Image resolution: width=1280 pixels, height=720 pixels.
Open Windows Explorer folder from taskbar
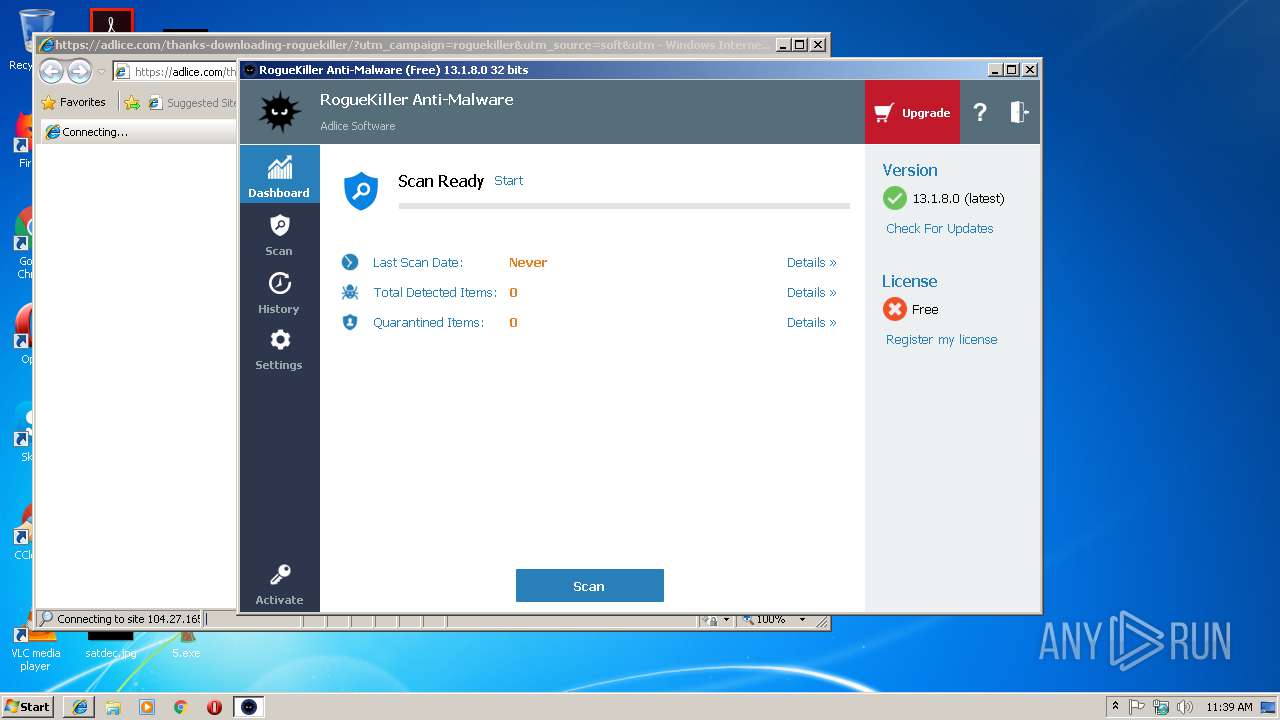[113, 706]
